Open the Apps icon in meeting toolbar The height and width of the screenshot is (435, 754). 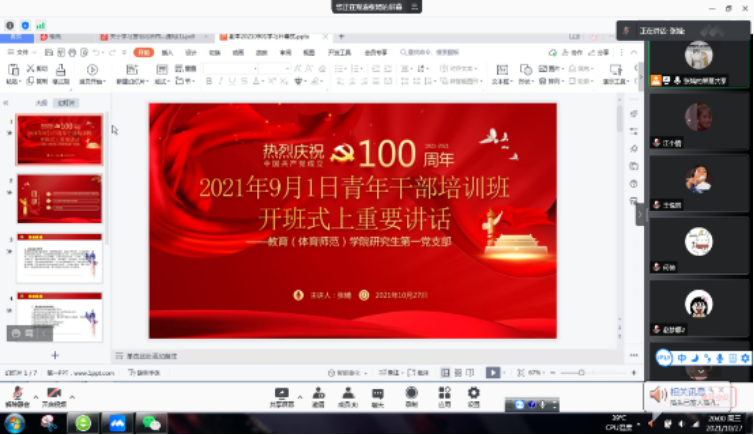443,395
